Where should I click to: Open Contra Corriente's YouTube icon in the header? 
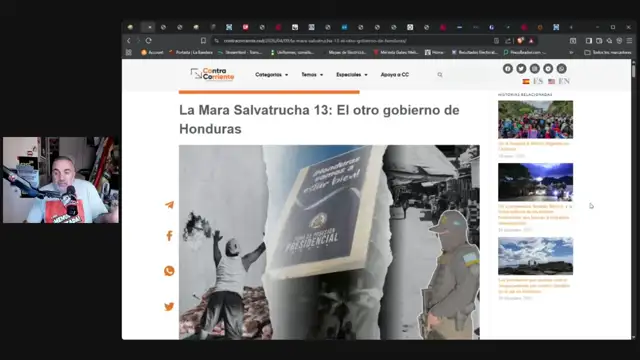[548, 69]
